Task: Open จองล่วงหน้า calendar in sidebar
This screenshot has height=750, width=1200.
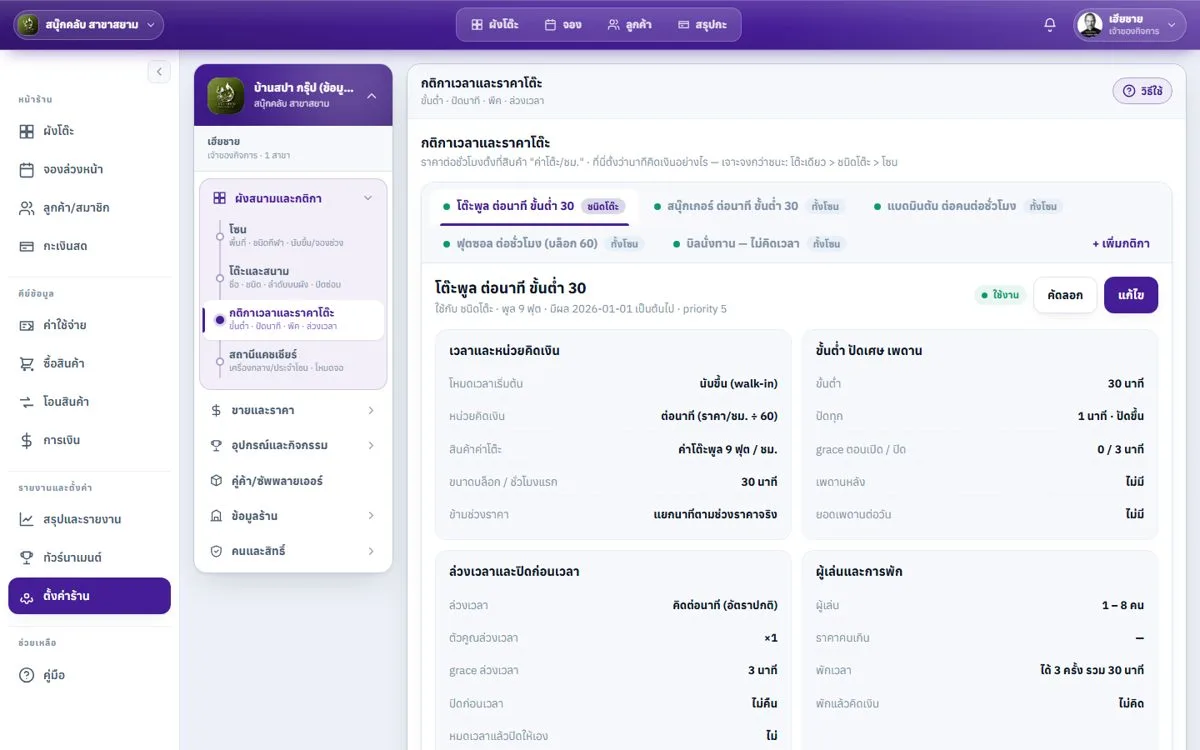Action: coord(89,170)
